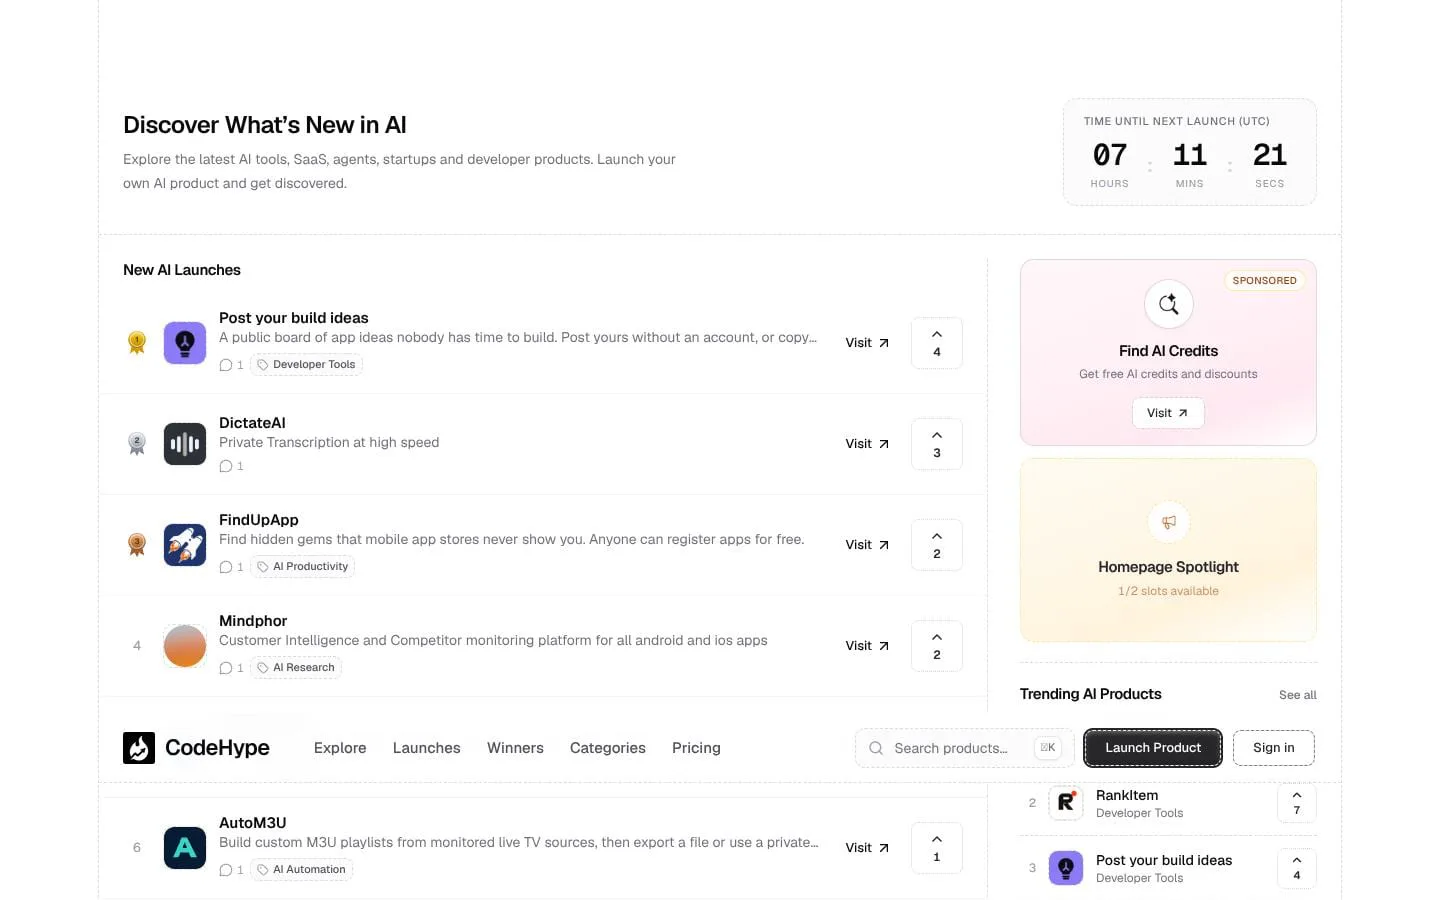Screen dimensions: 1440x900
Task: Click the search magnifier icon in search bar
Action: [x=876, y=748]
